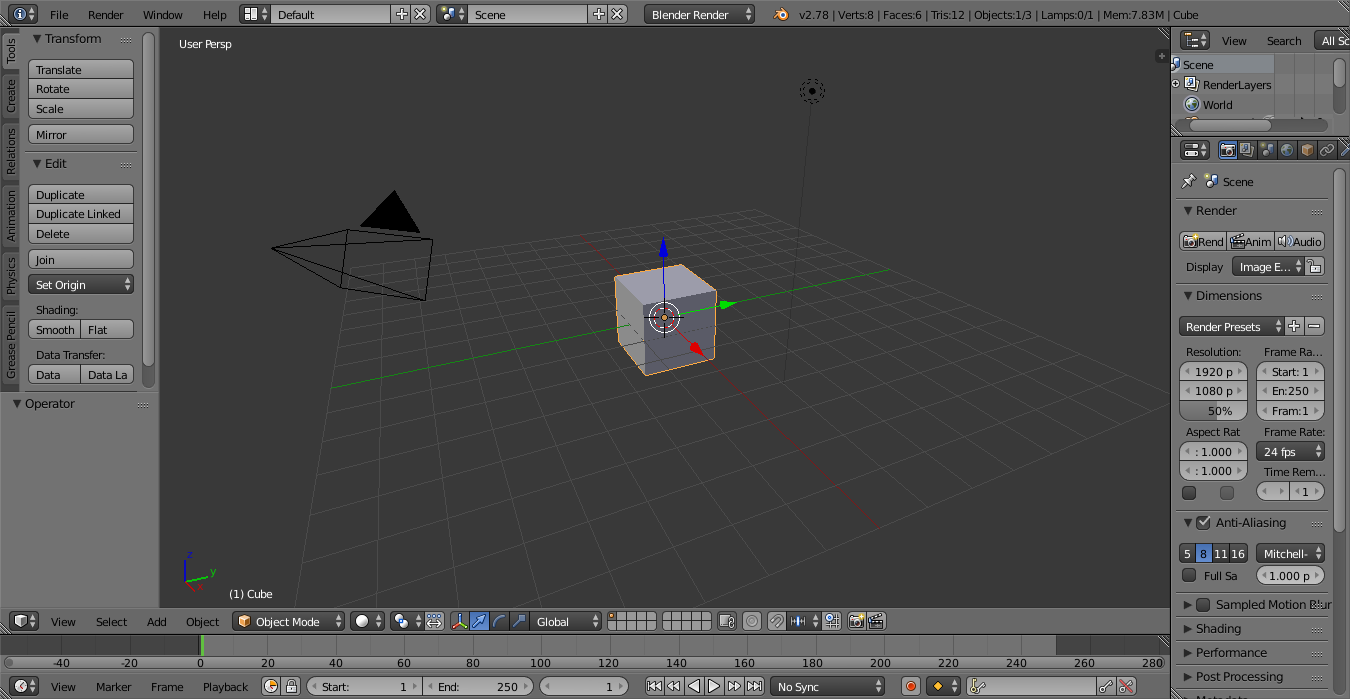Open the Object properties cube tab icon
The height and width of the screenshot is (699, 1350).
[1307, 150]
